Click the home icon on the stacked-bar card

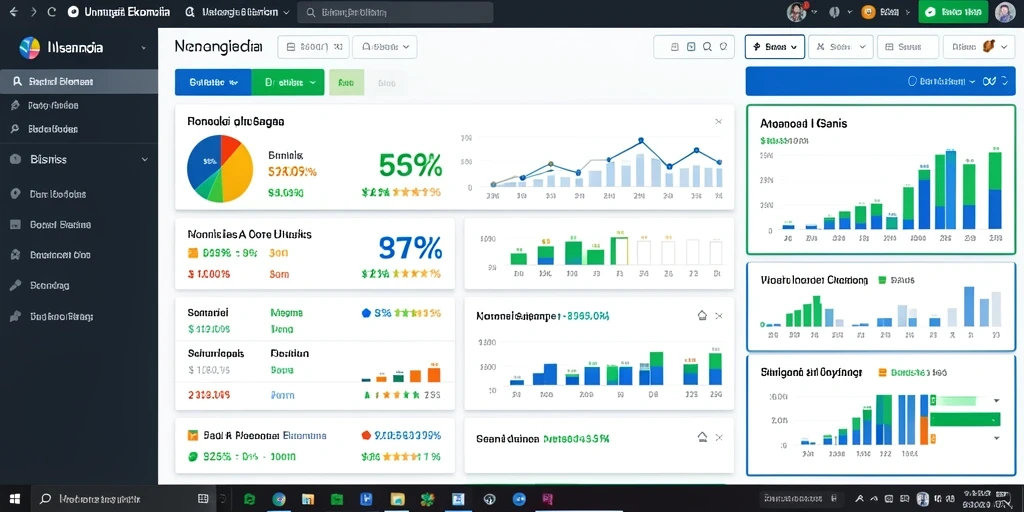point(702,316)
